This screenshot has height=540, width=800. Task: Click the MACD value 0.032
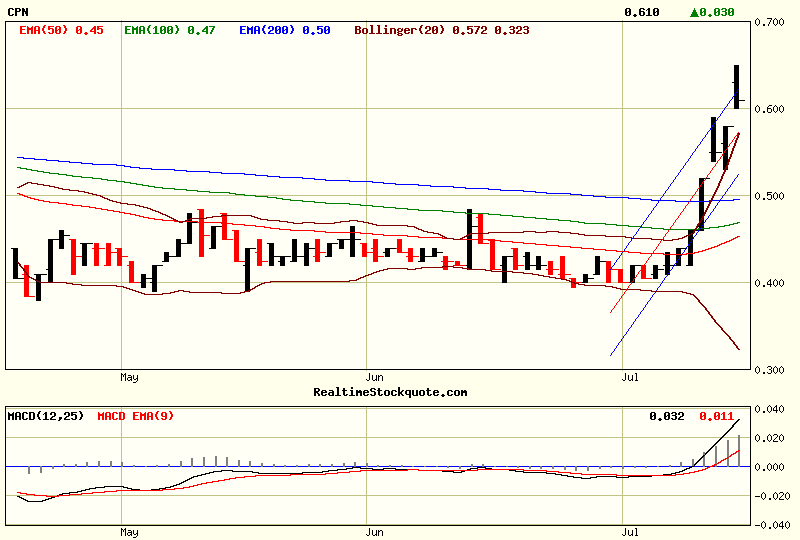point(666,416)
